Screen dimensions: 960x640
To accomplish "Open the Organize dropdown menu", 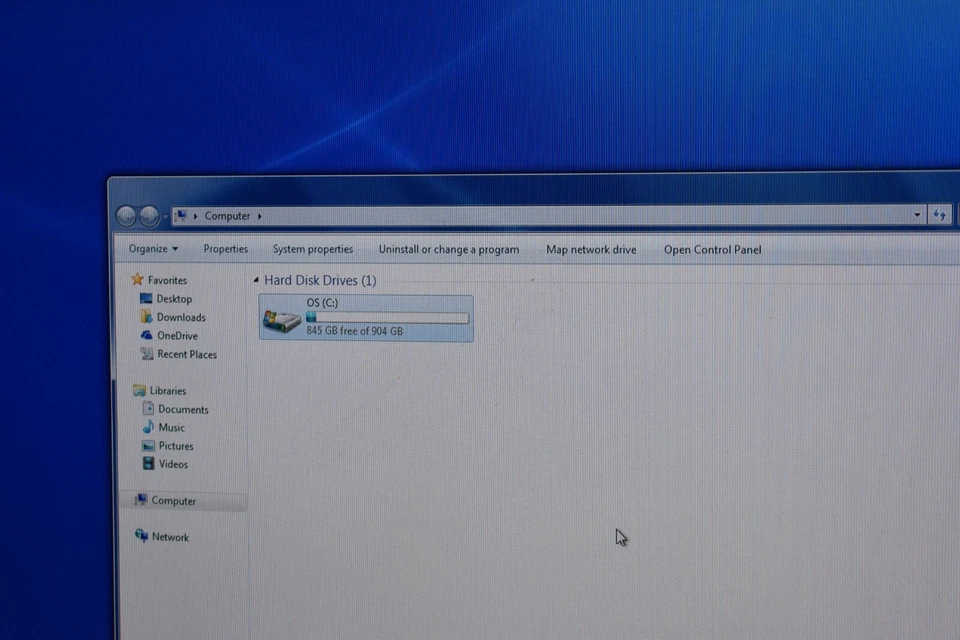I will tap(151, 249).
